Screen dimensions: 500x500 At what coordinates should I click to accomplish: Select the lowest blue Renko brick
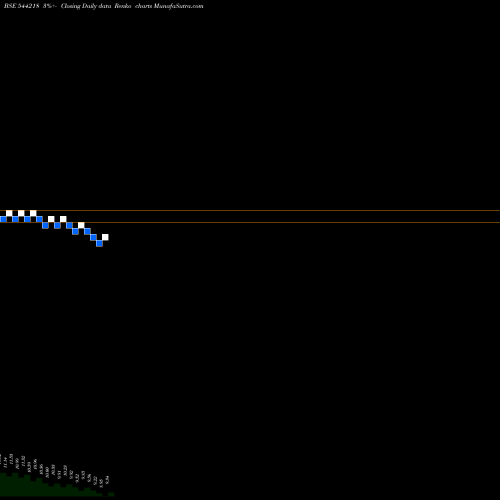click(99, 243)
